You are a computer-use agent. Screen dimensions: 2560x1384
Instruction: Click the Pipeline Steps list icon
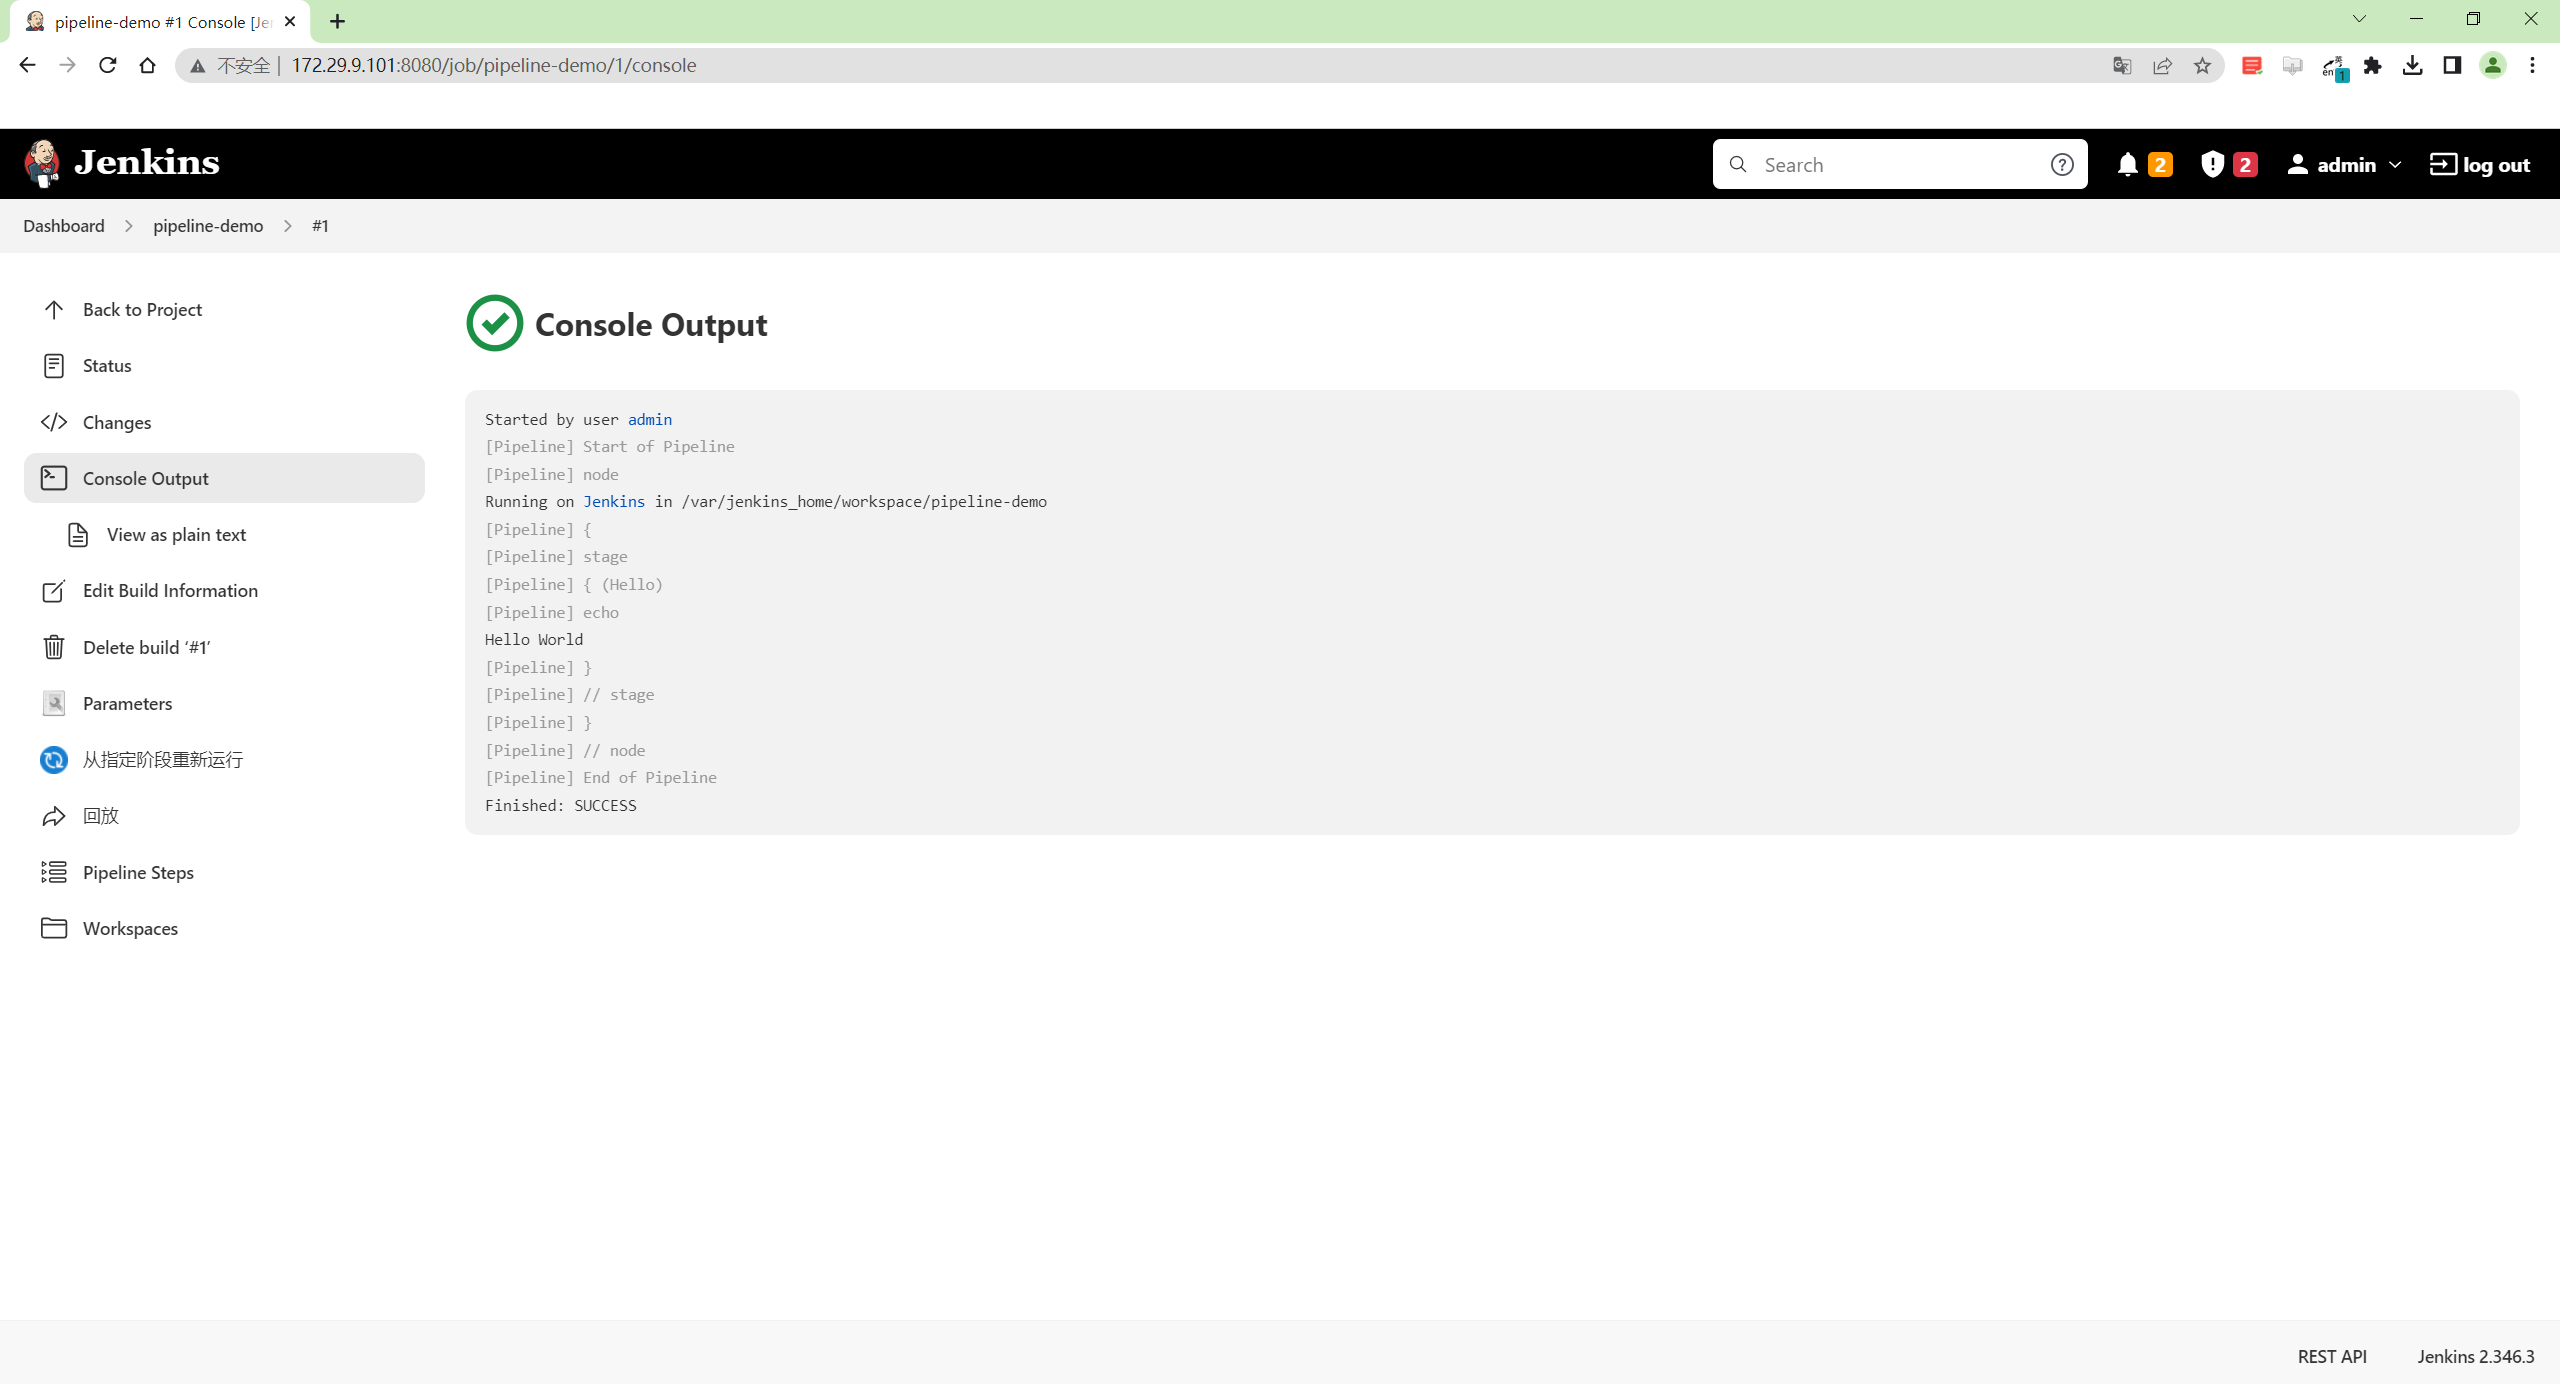point(54,872)
